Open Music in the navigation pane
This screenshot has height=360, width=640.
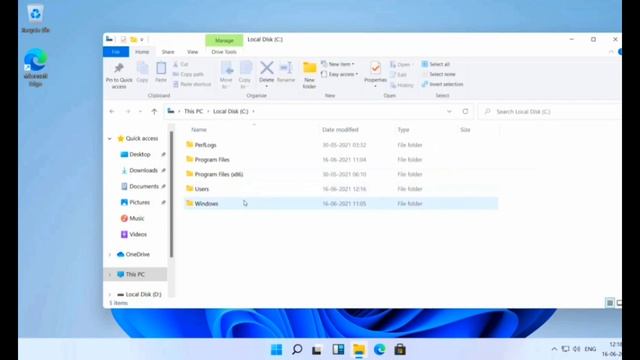click(x=136, y=218)
